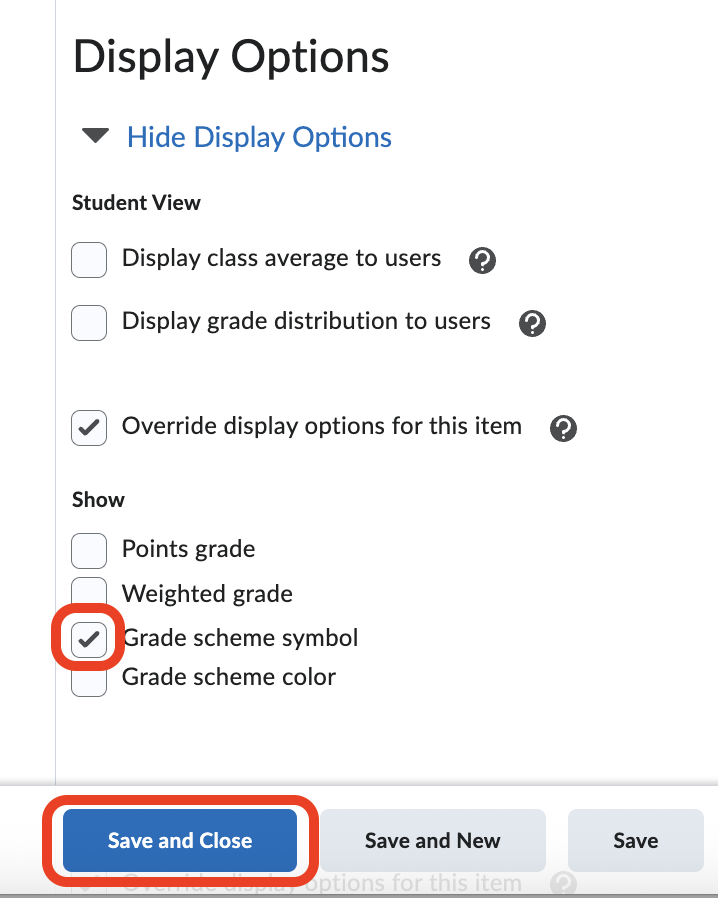Enable Display class average to users checkbox
This screenshot has width=718, height=898.
89,260
